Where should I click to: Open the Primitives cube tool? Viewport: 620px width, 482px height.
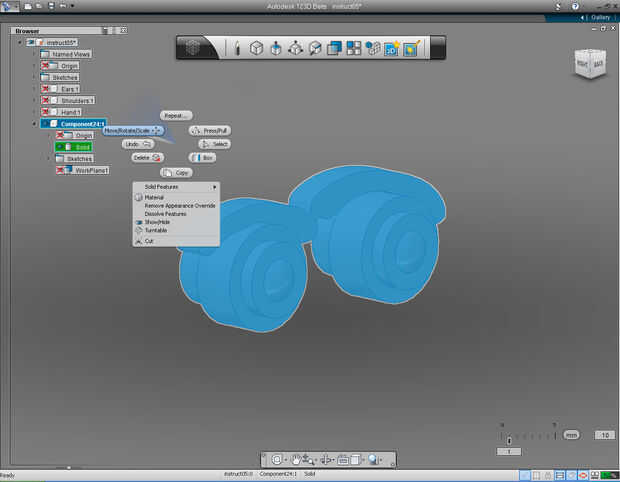(256, 48)
